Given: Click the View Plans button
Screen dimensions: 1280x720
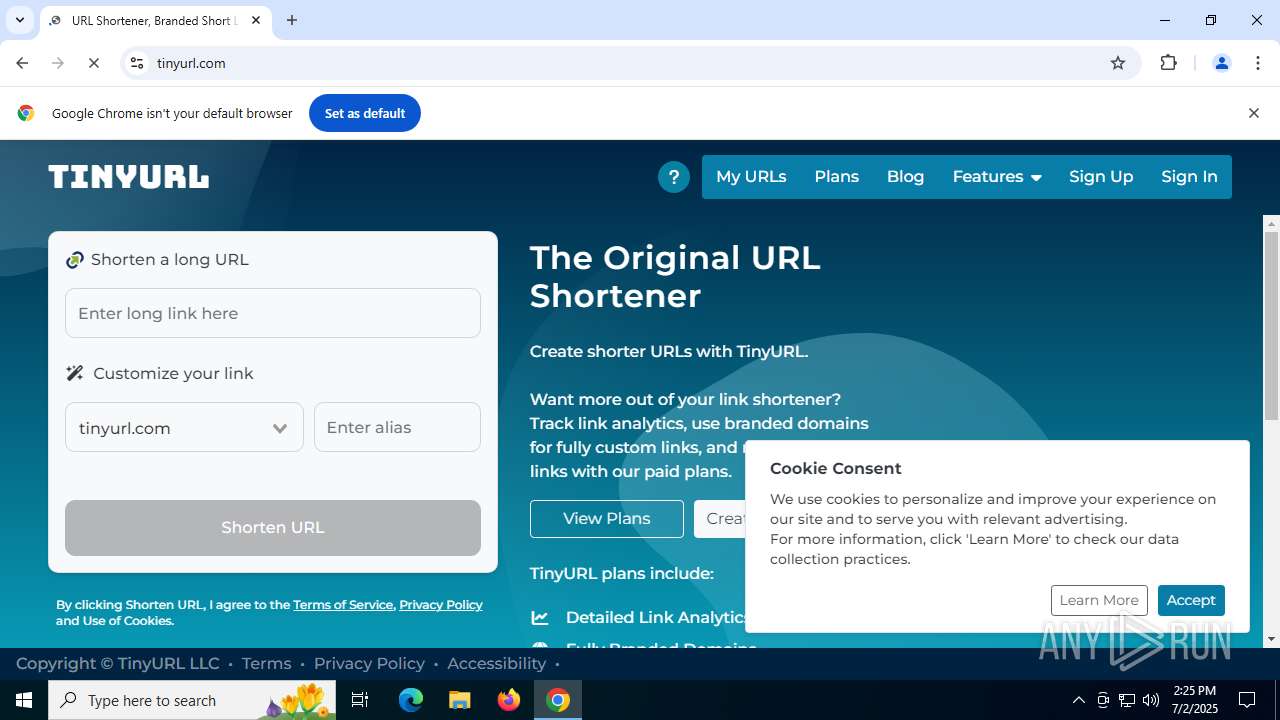Looking at the screenshot, I should 607,519.
